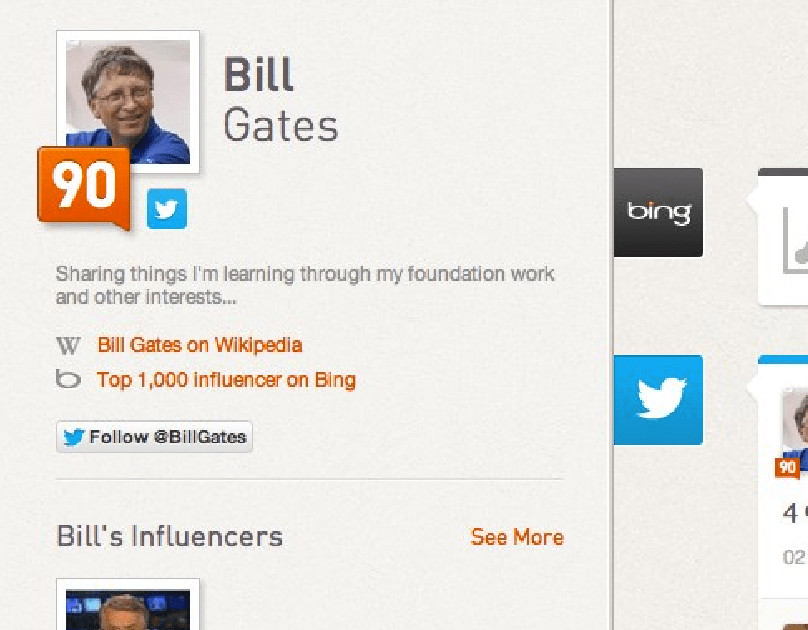Screen dimensions: 808x630
Task: Open the blue Twitter tile in the timeline
Action: [658, 399]
